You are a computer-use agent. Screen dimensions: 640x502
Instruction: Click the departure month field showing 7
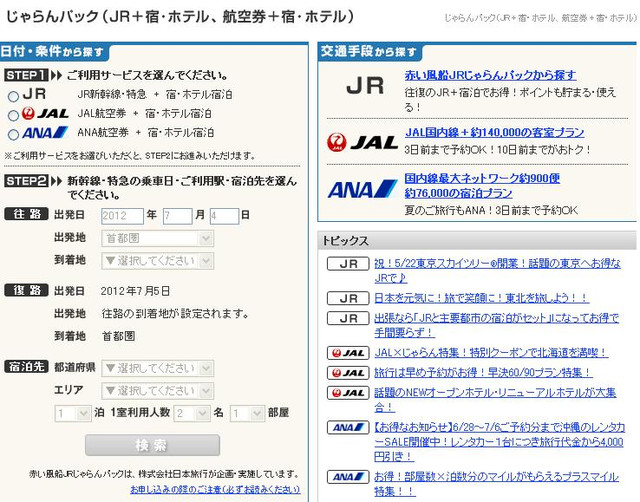178,216
